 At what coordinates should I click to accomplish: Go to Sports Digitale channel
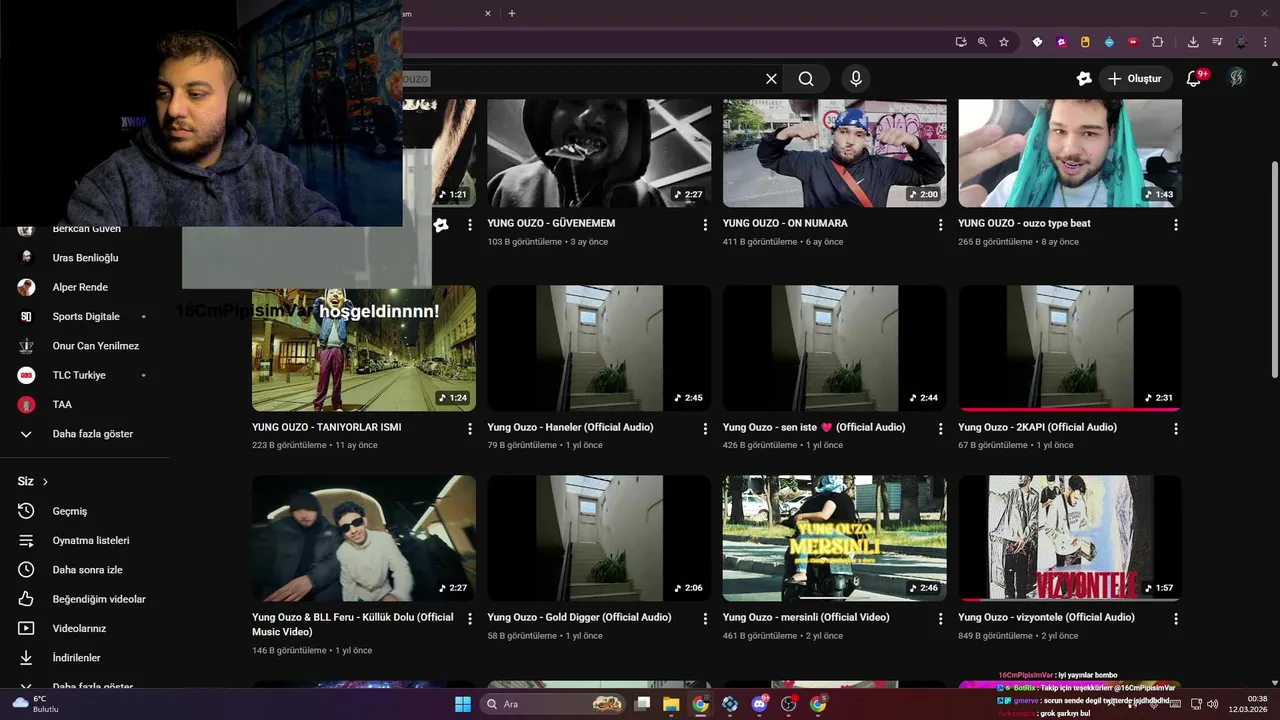(x=85, y=316)
